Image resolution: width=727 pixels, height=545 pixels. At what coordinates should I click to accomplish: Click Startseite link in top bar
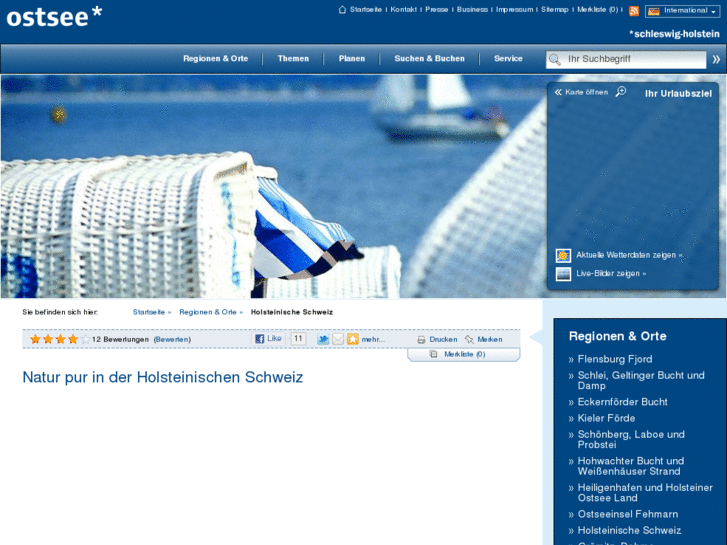(366, 9)
